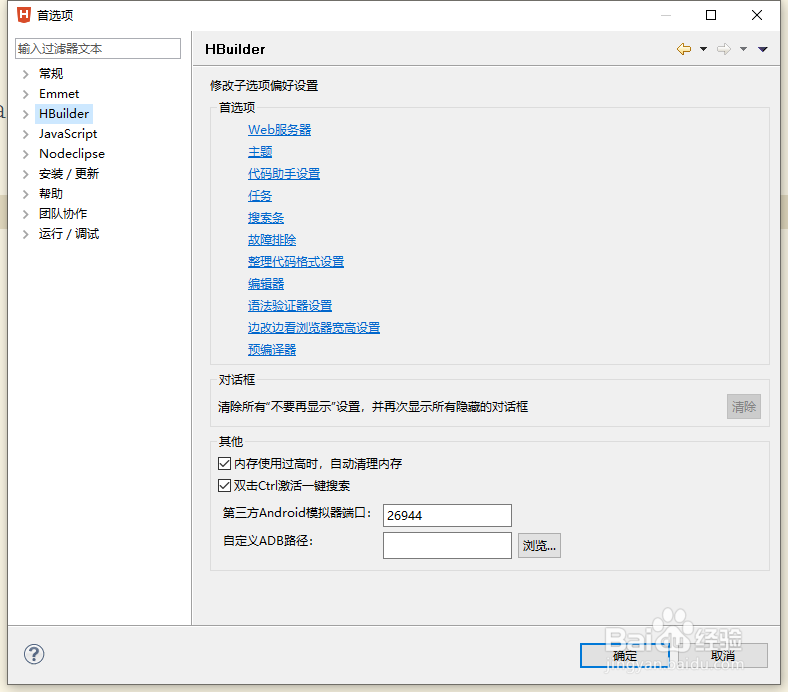Select 安装 / 更新 in the tree
The image size is (788, 692).
click(69, 174)
